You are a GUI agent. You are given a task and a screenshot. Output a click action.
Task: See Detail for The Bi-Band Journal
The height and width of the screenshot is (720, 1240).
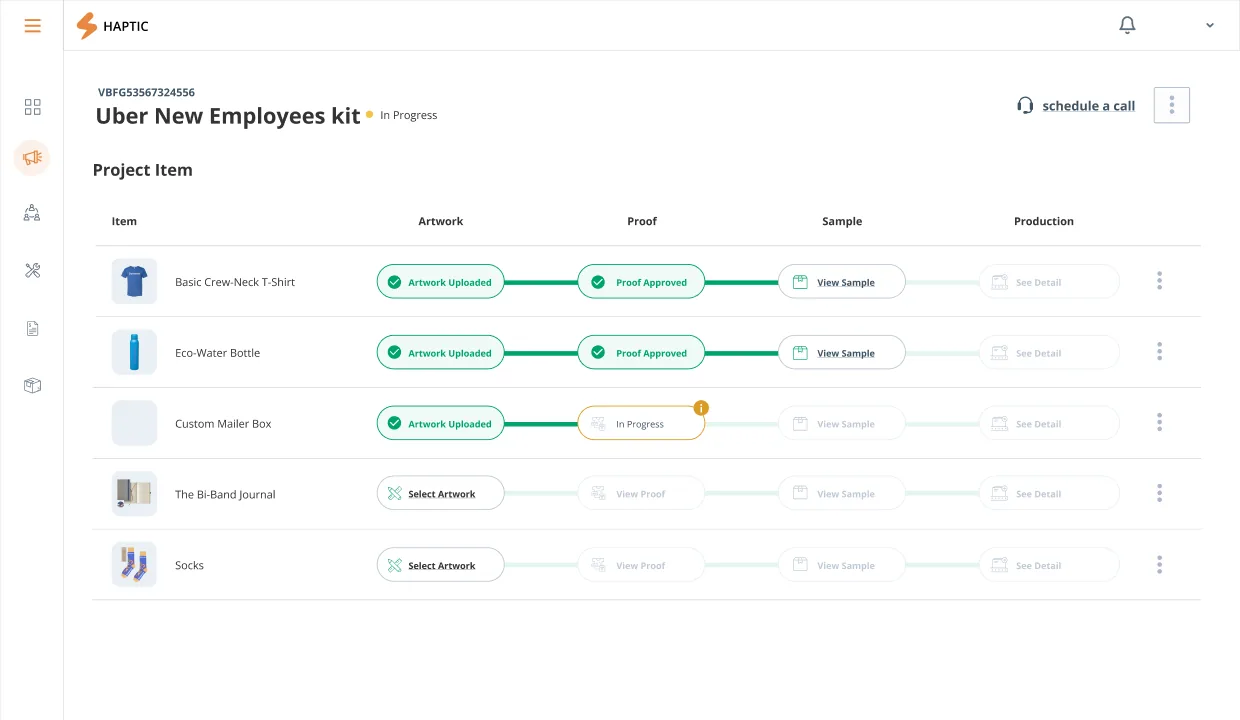point(1049,493)
